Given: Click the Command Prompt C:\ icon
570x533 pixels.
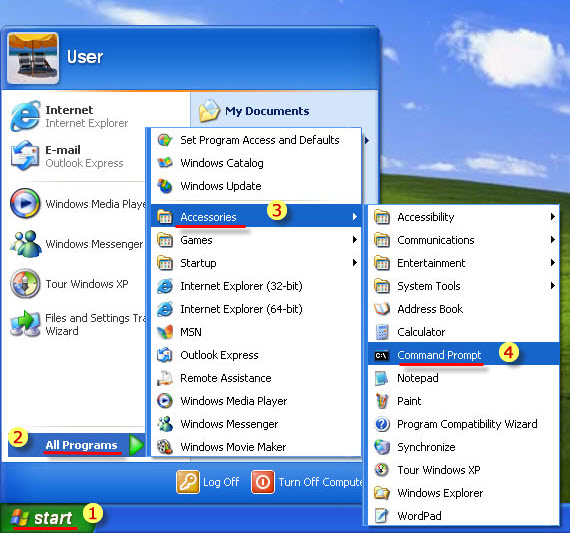Looking at the screenshot, I should [x=382, y=355].
